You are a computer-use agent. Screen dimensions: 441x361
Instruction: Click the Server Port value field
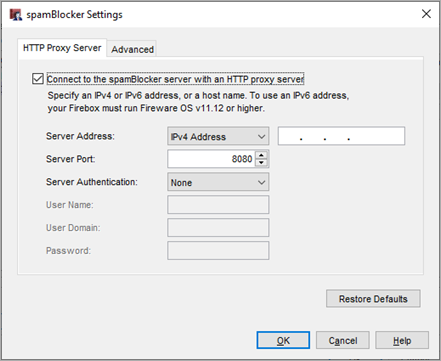point(211,159)
